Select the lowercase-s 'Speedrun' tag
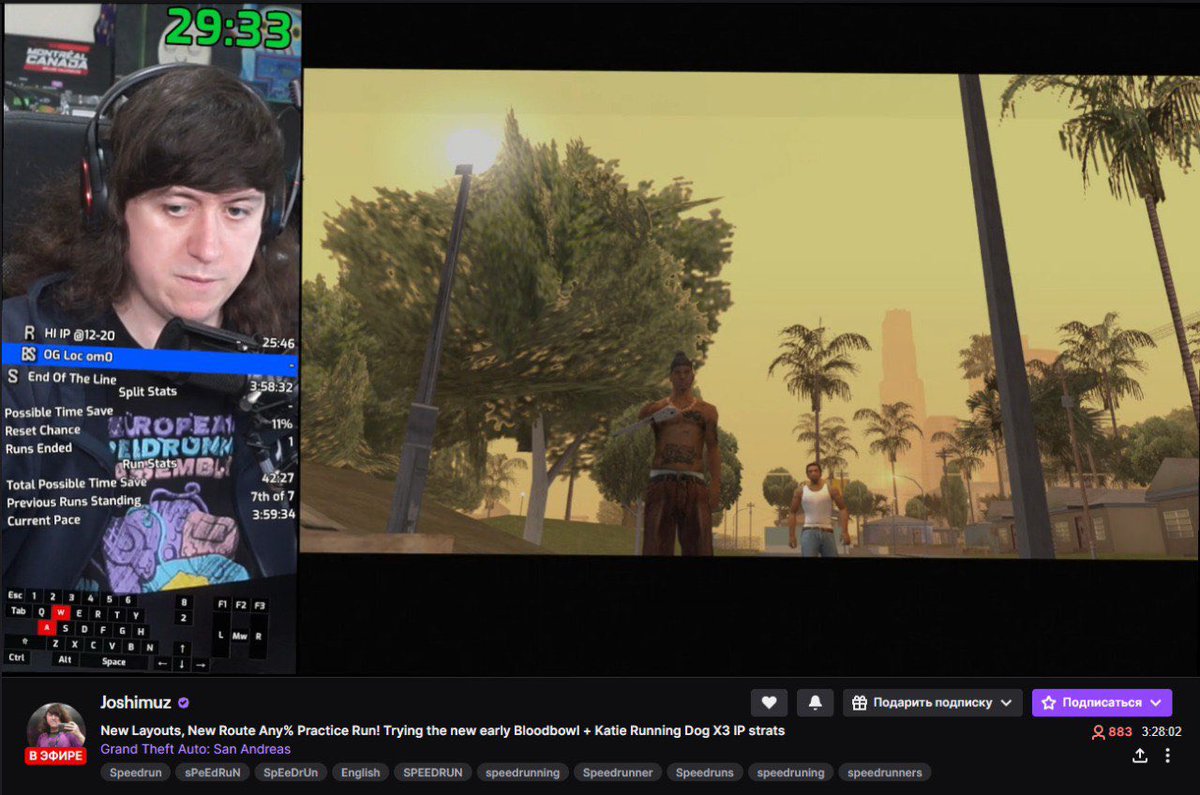This screenshot has width=1200, height=795. (134, 772)
